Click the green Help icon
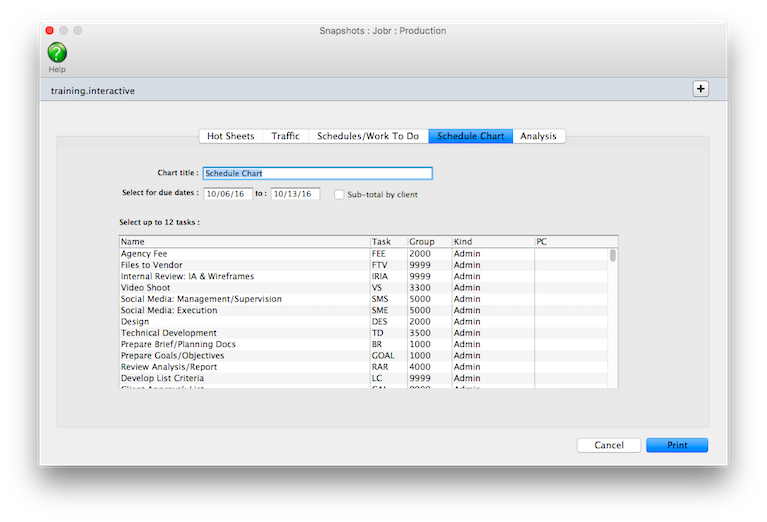The height and width of the screenshot is (522, 767). [x=57, y=52]
